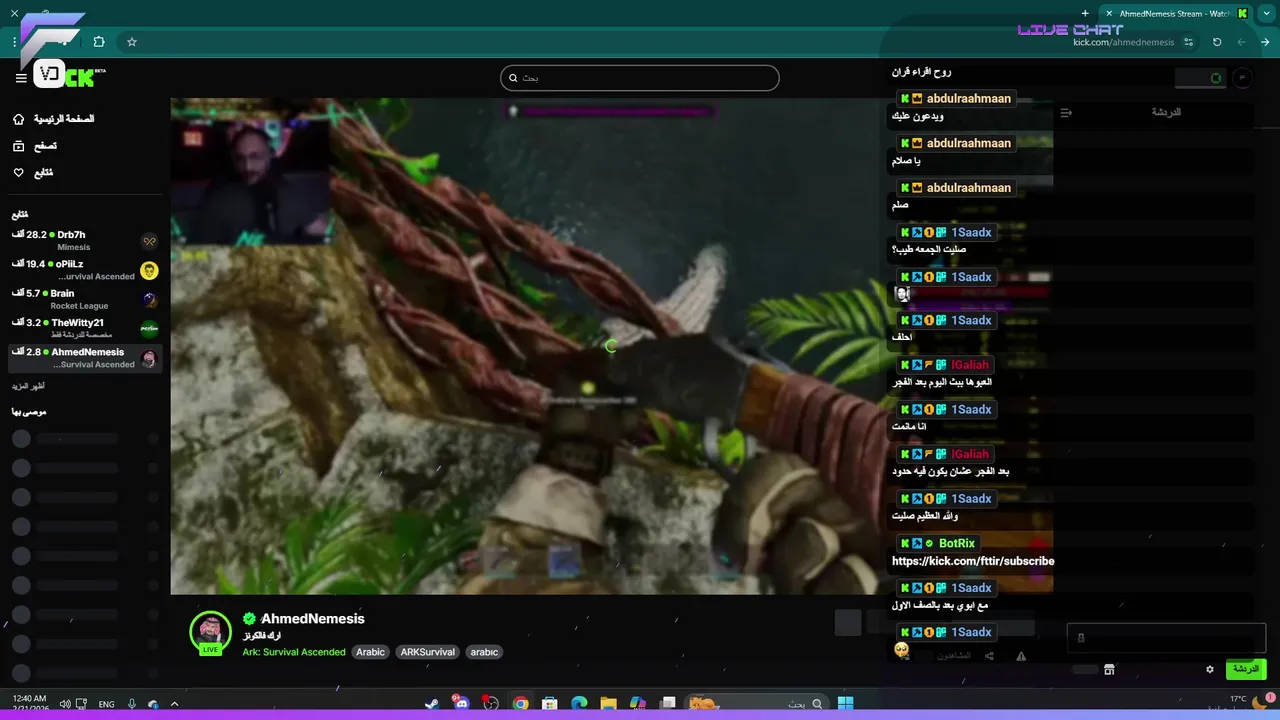Viewport: 1280px width, 720px height.
Task: Open File Explorer from the taskbar
Action: click(x=608, y=704)
